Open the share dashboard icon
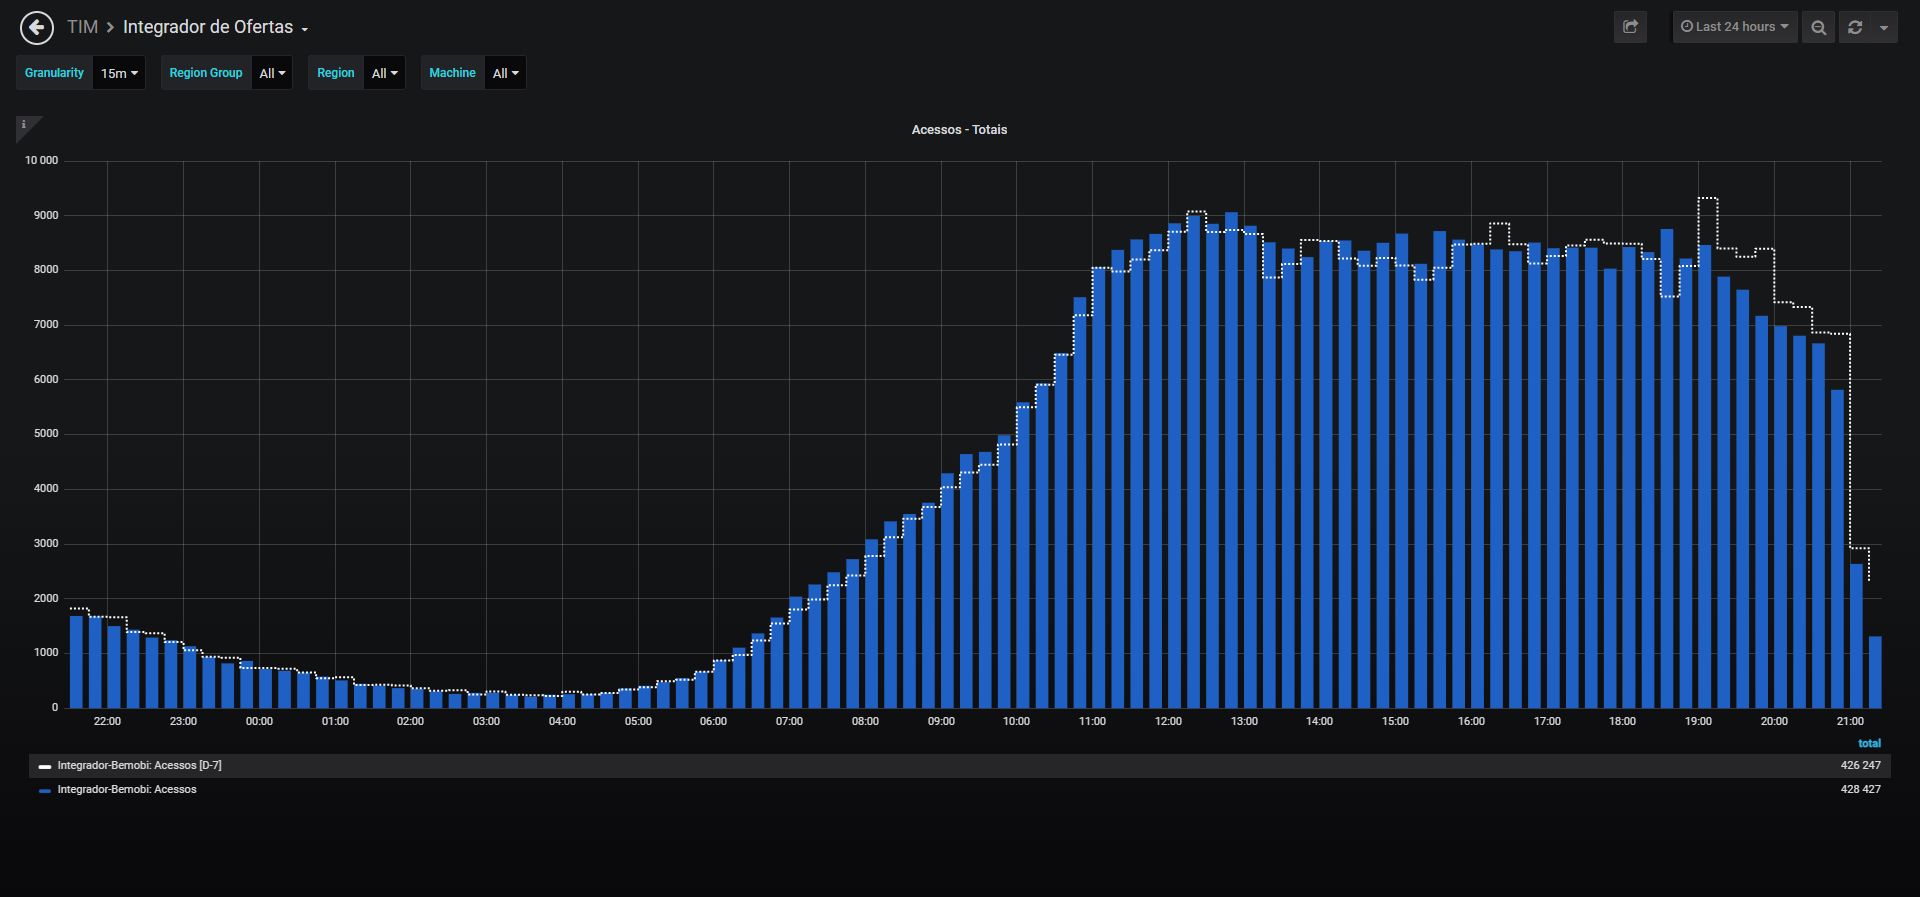The height and width of the screenshot is (897, 1920). (x=1630, y=27)
